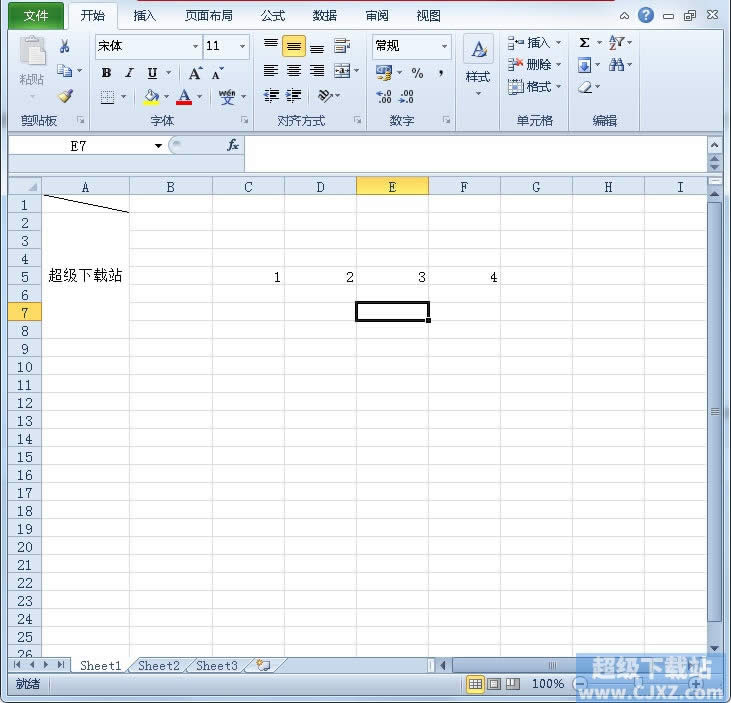Screen dimensions: 731x703
Task: Center text horizontally in cell
Action: (294, 71)
